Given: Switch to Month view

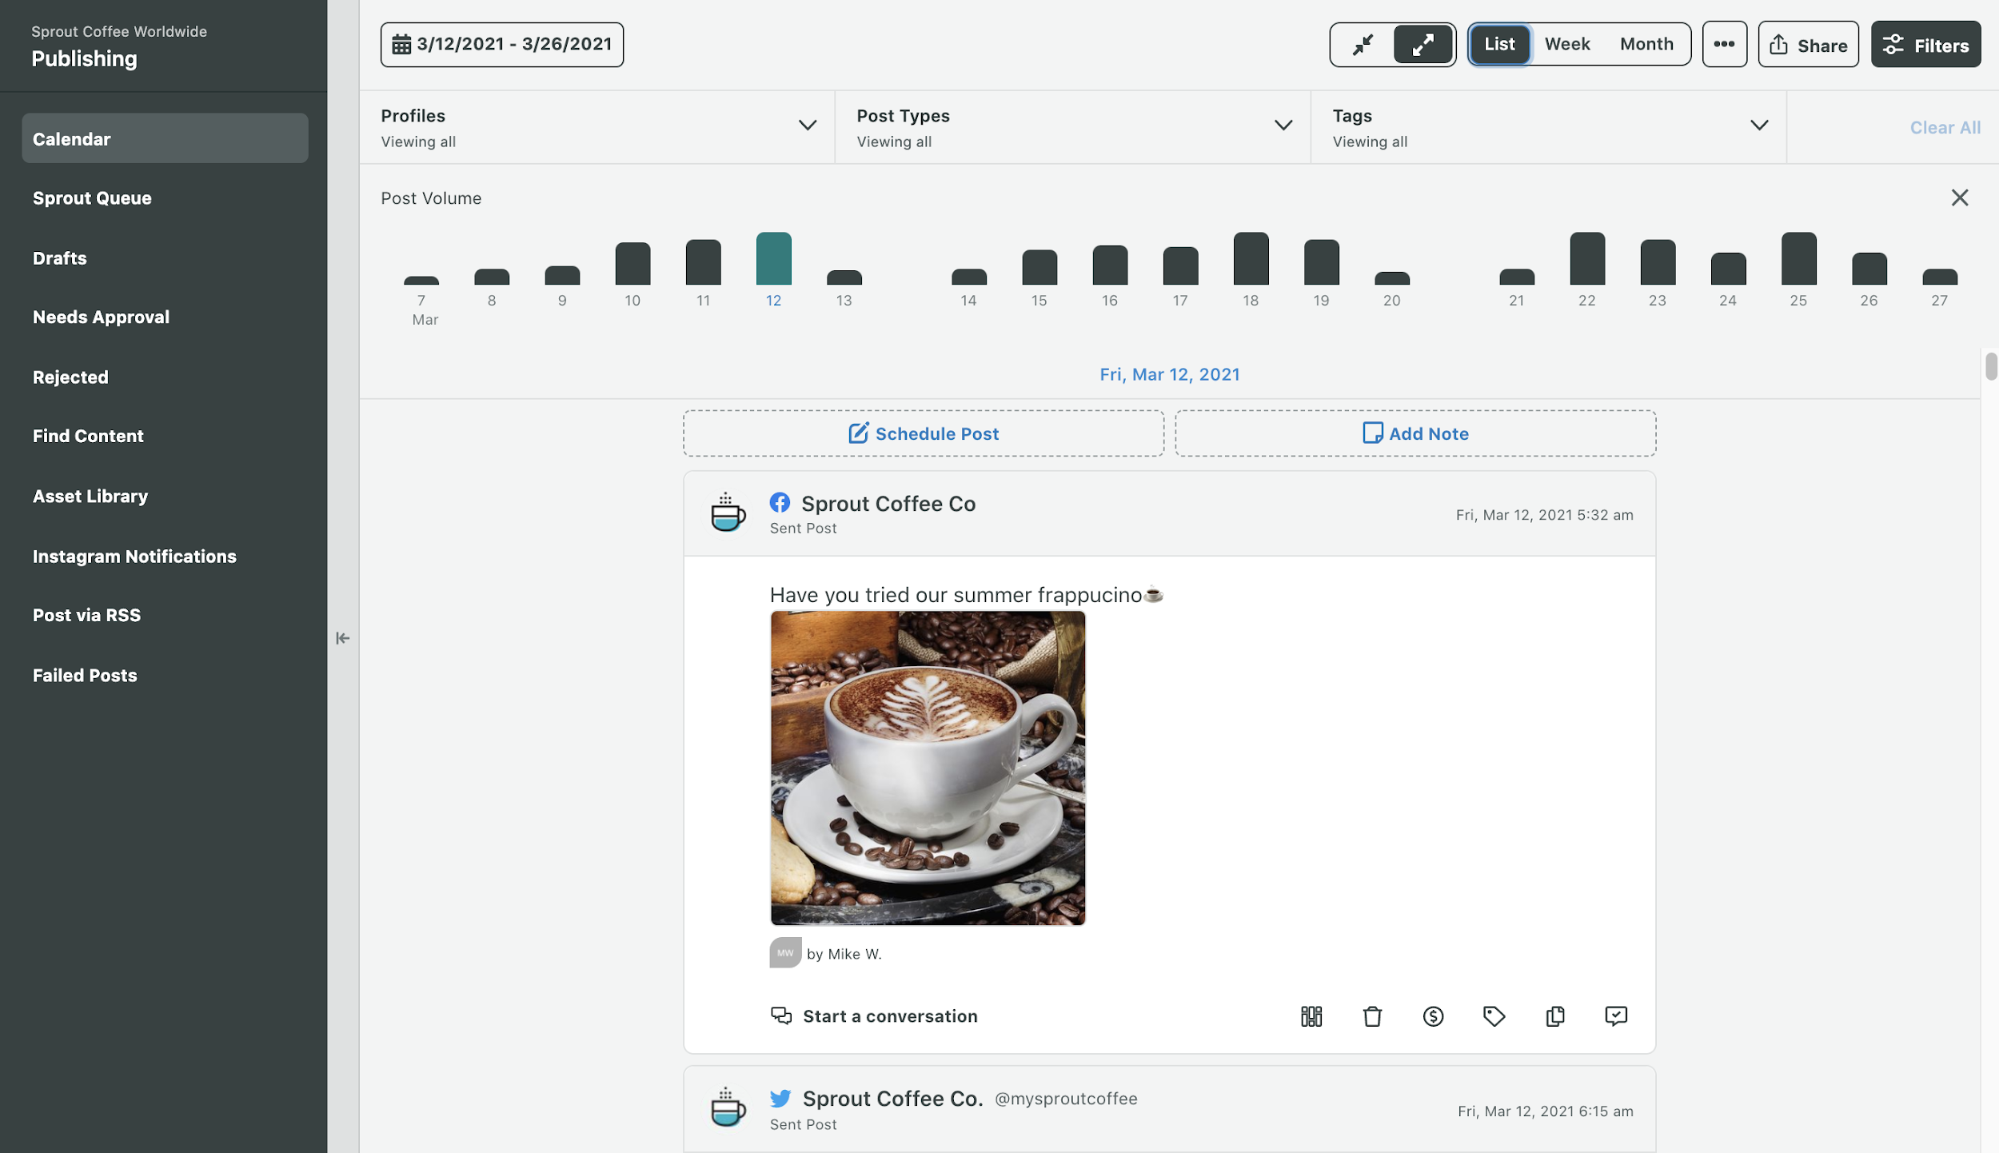Looking at the screenshot, I should tap(1647, 44).
